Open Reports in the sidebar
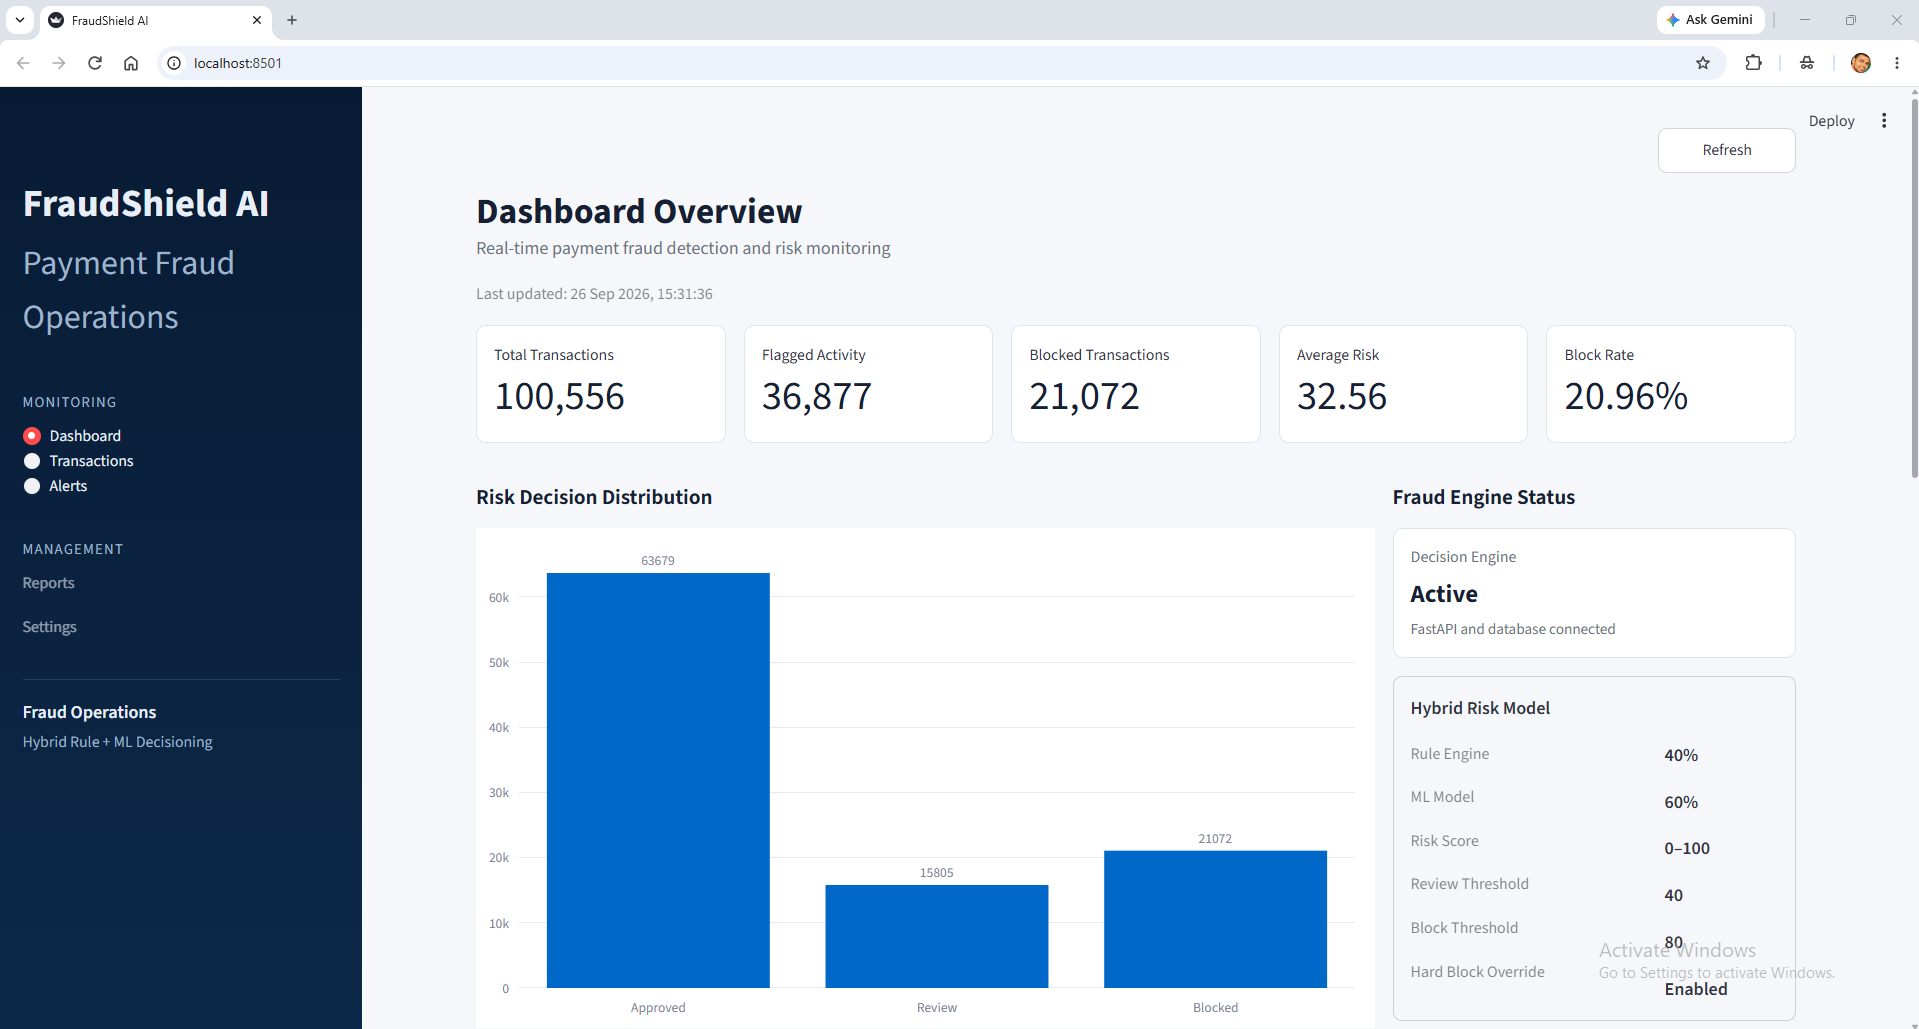 click(49, 583)
